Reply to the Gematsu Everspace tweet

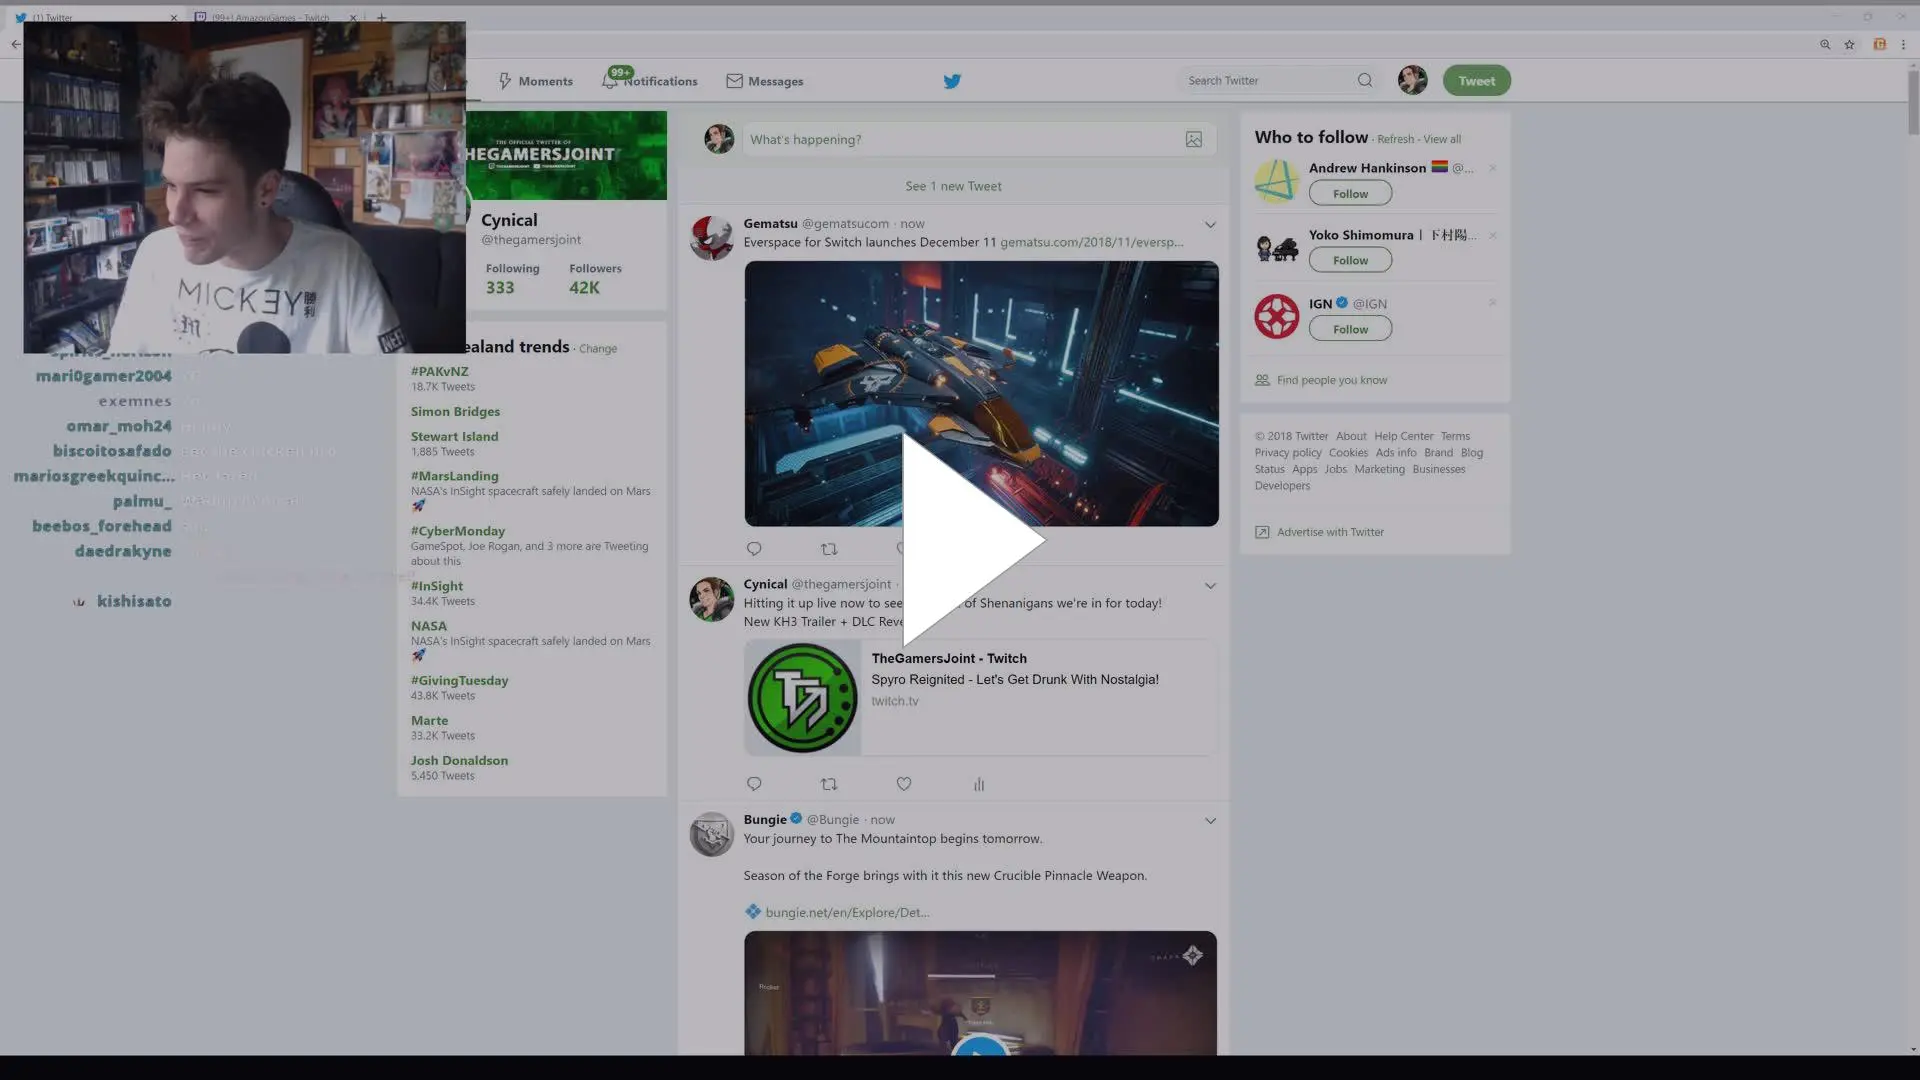pos(754,549)
